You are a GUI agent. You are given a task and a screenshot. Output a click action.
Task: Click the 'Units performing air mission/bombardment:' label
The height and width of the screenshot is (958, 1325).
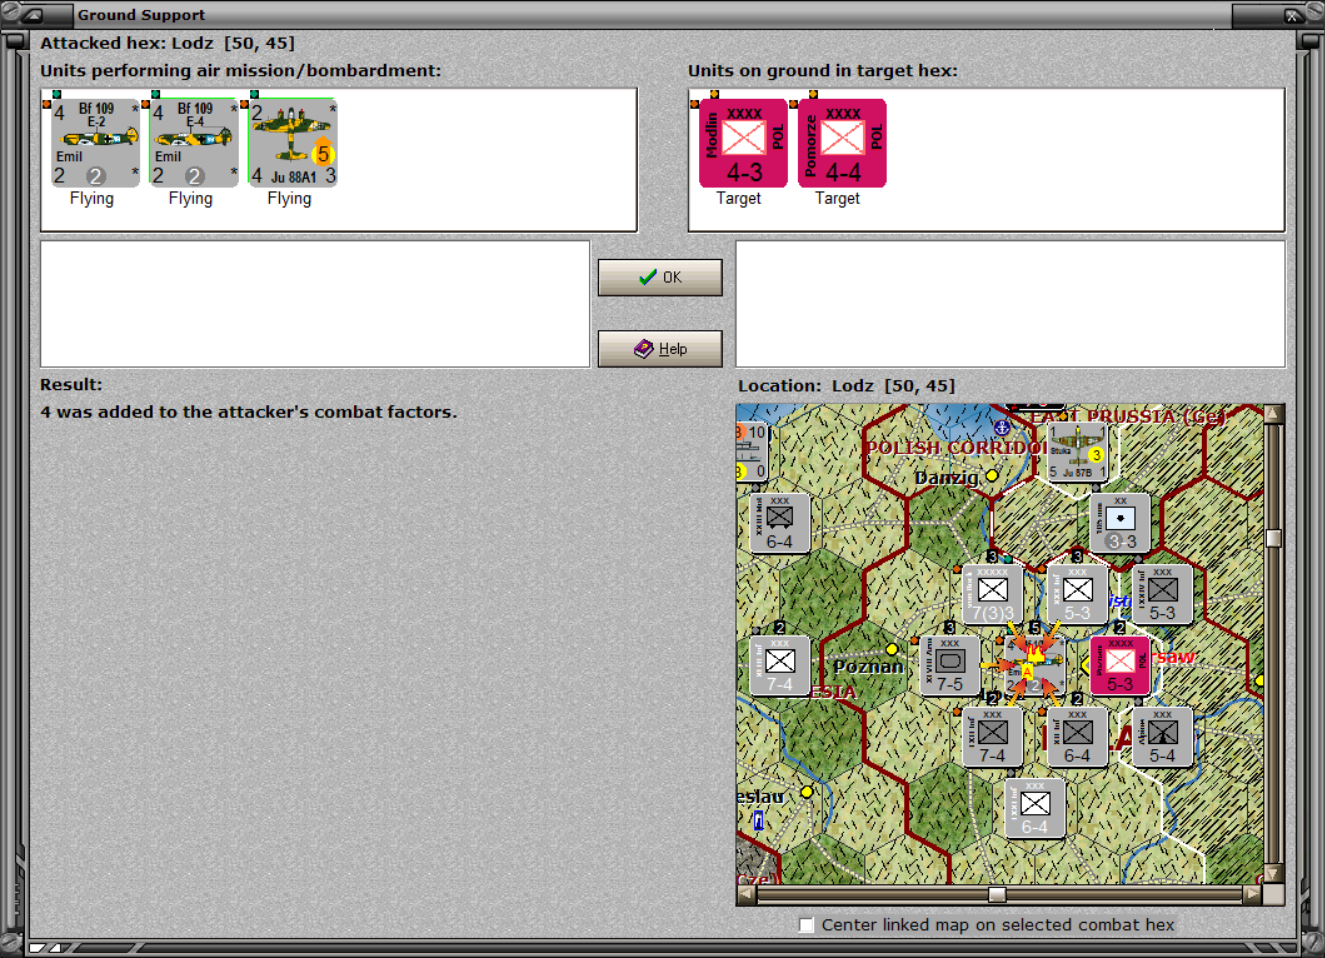(240, 71)
